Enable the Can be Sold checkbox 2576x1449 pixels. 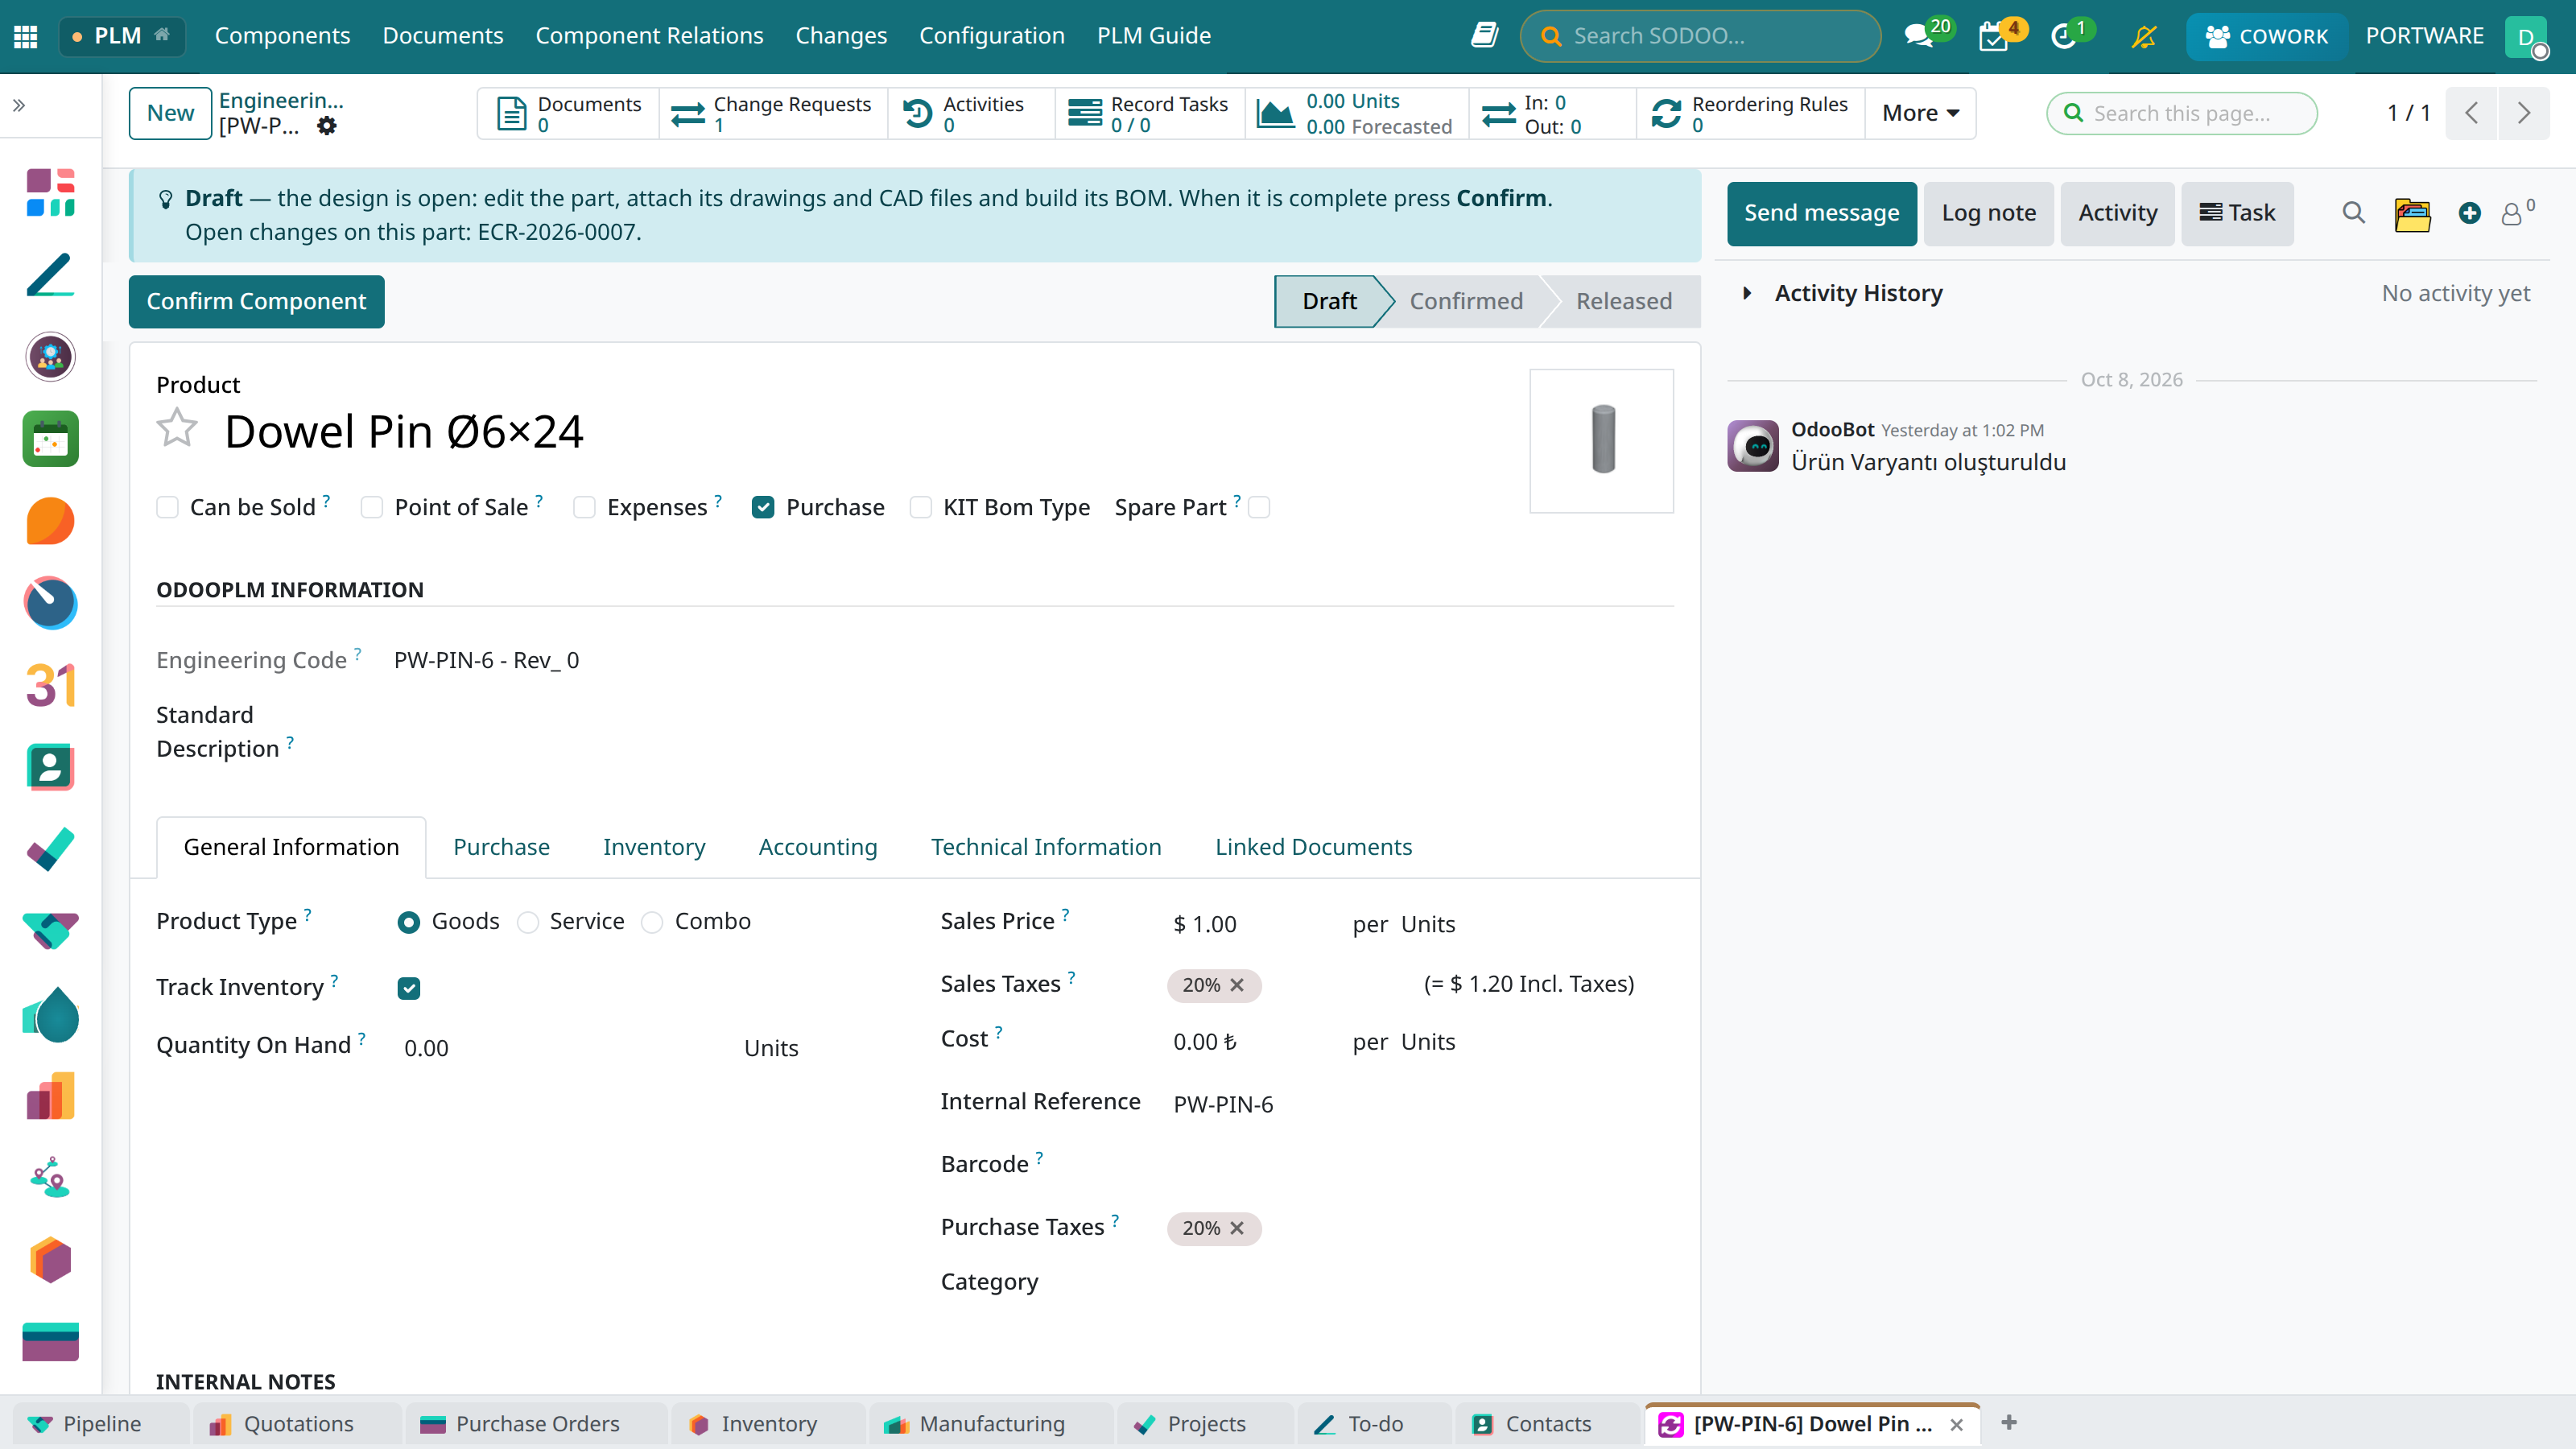168,508
